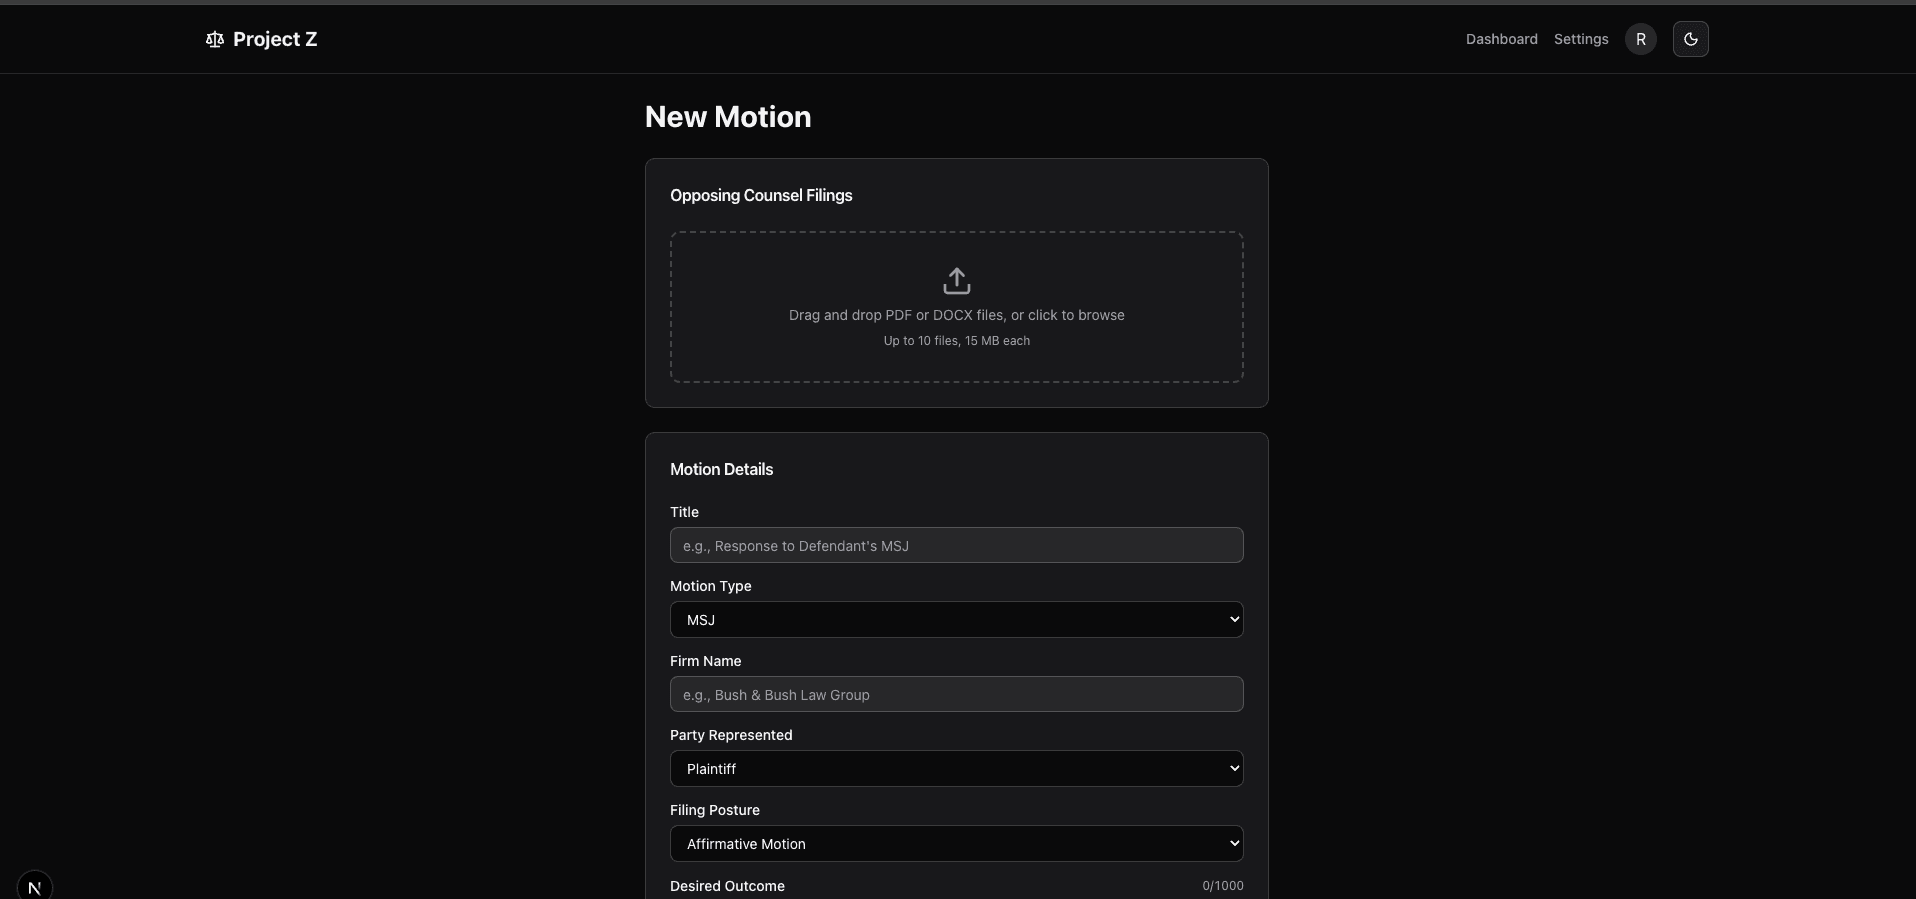Image resolution: width=1916 pixels, height=899 pixels.
Task: Click the Project Z brand name
Action: point(275,39)
